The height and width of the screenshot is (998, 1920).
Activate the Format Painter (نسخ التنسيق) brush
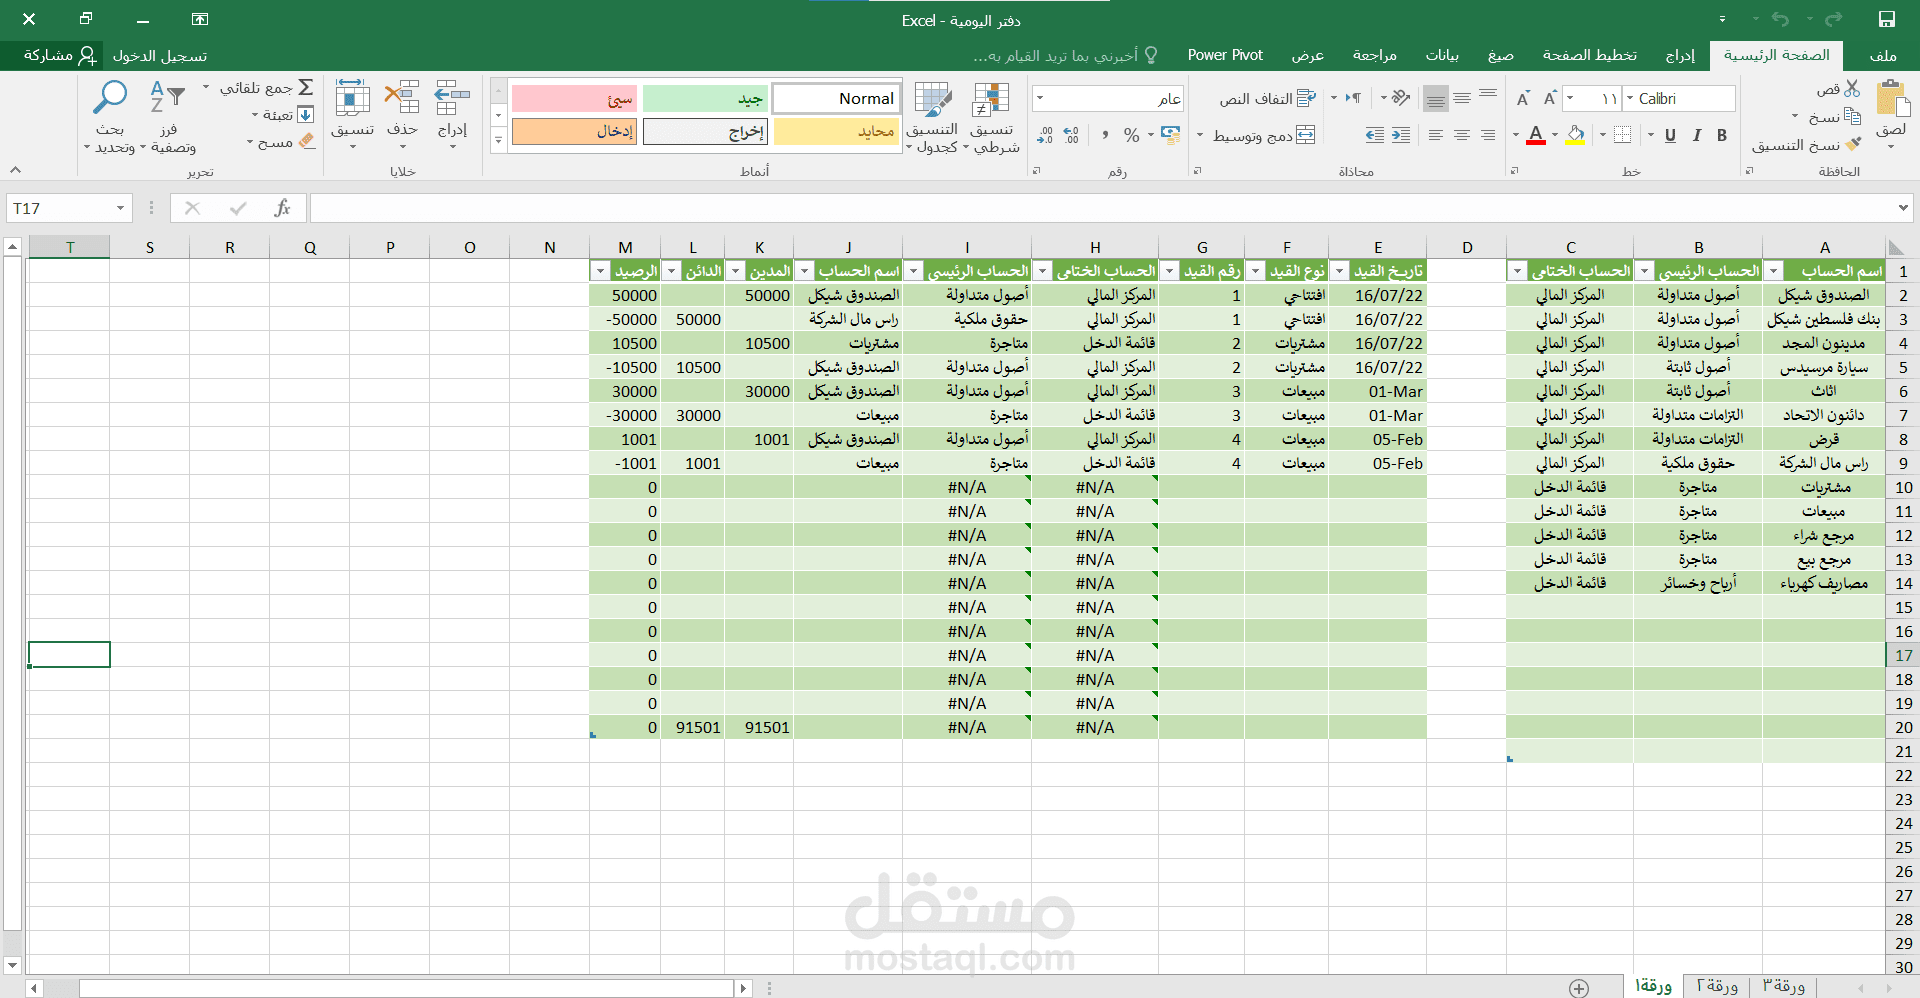(1853, 144)
